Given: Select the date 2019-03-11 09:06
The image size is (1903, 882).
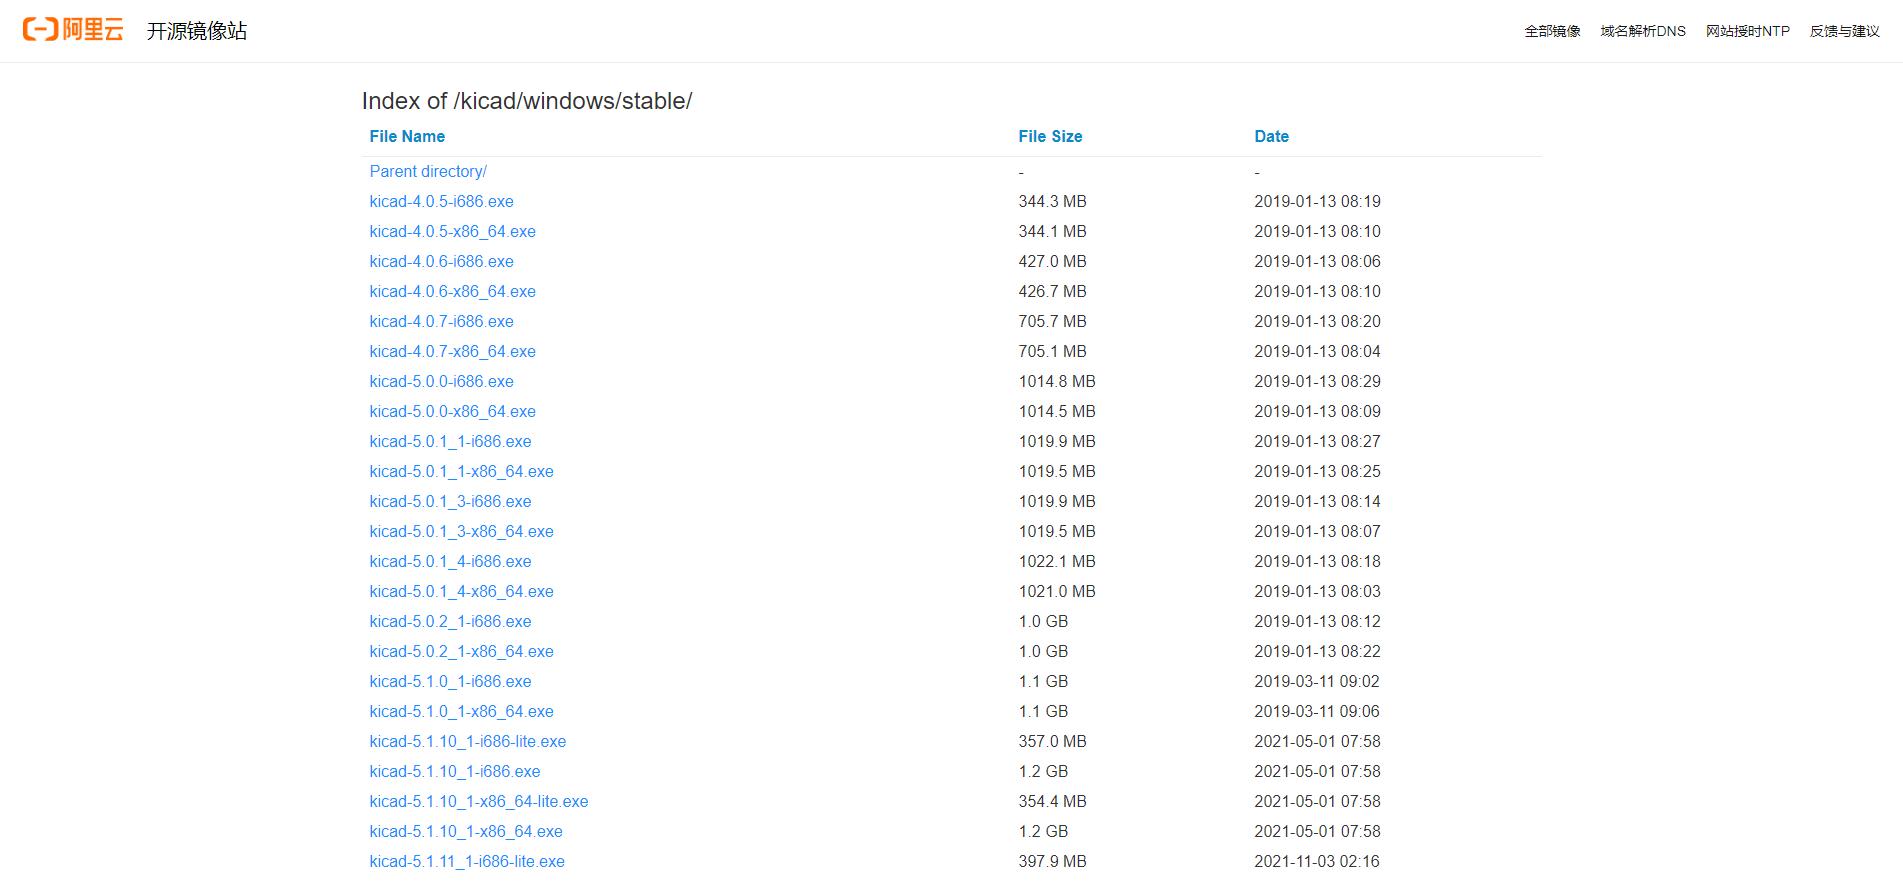Looking at the screenshot, I should point(1317,711).
